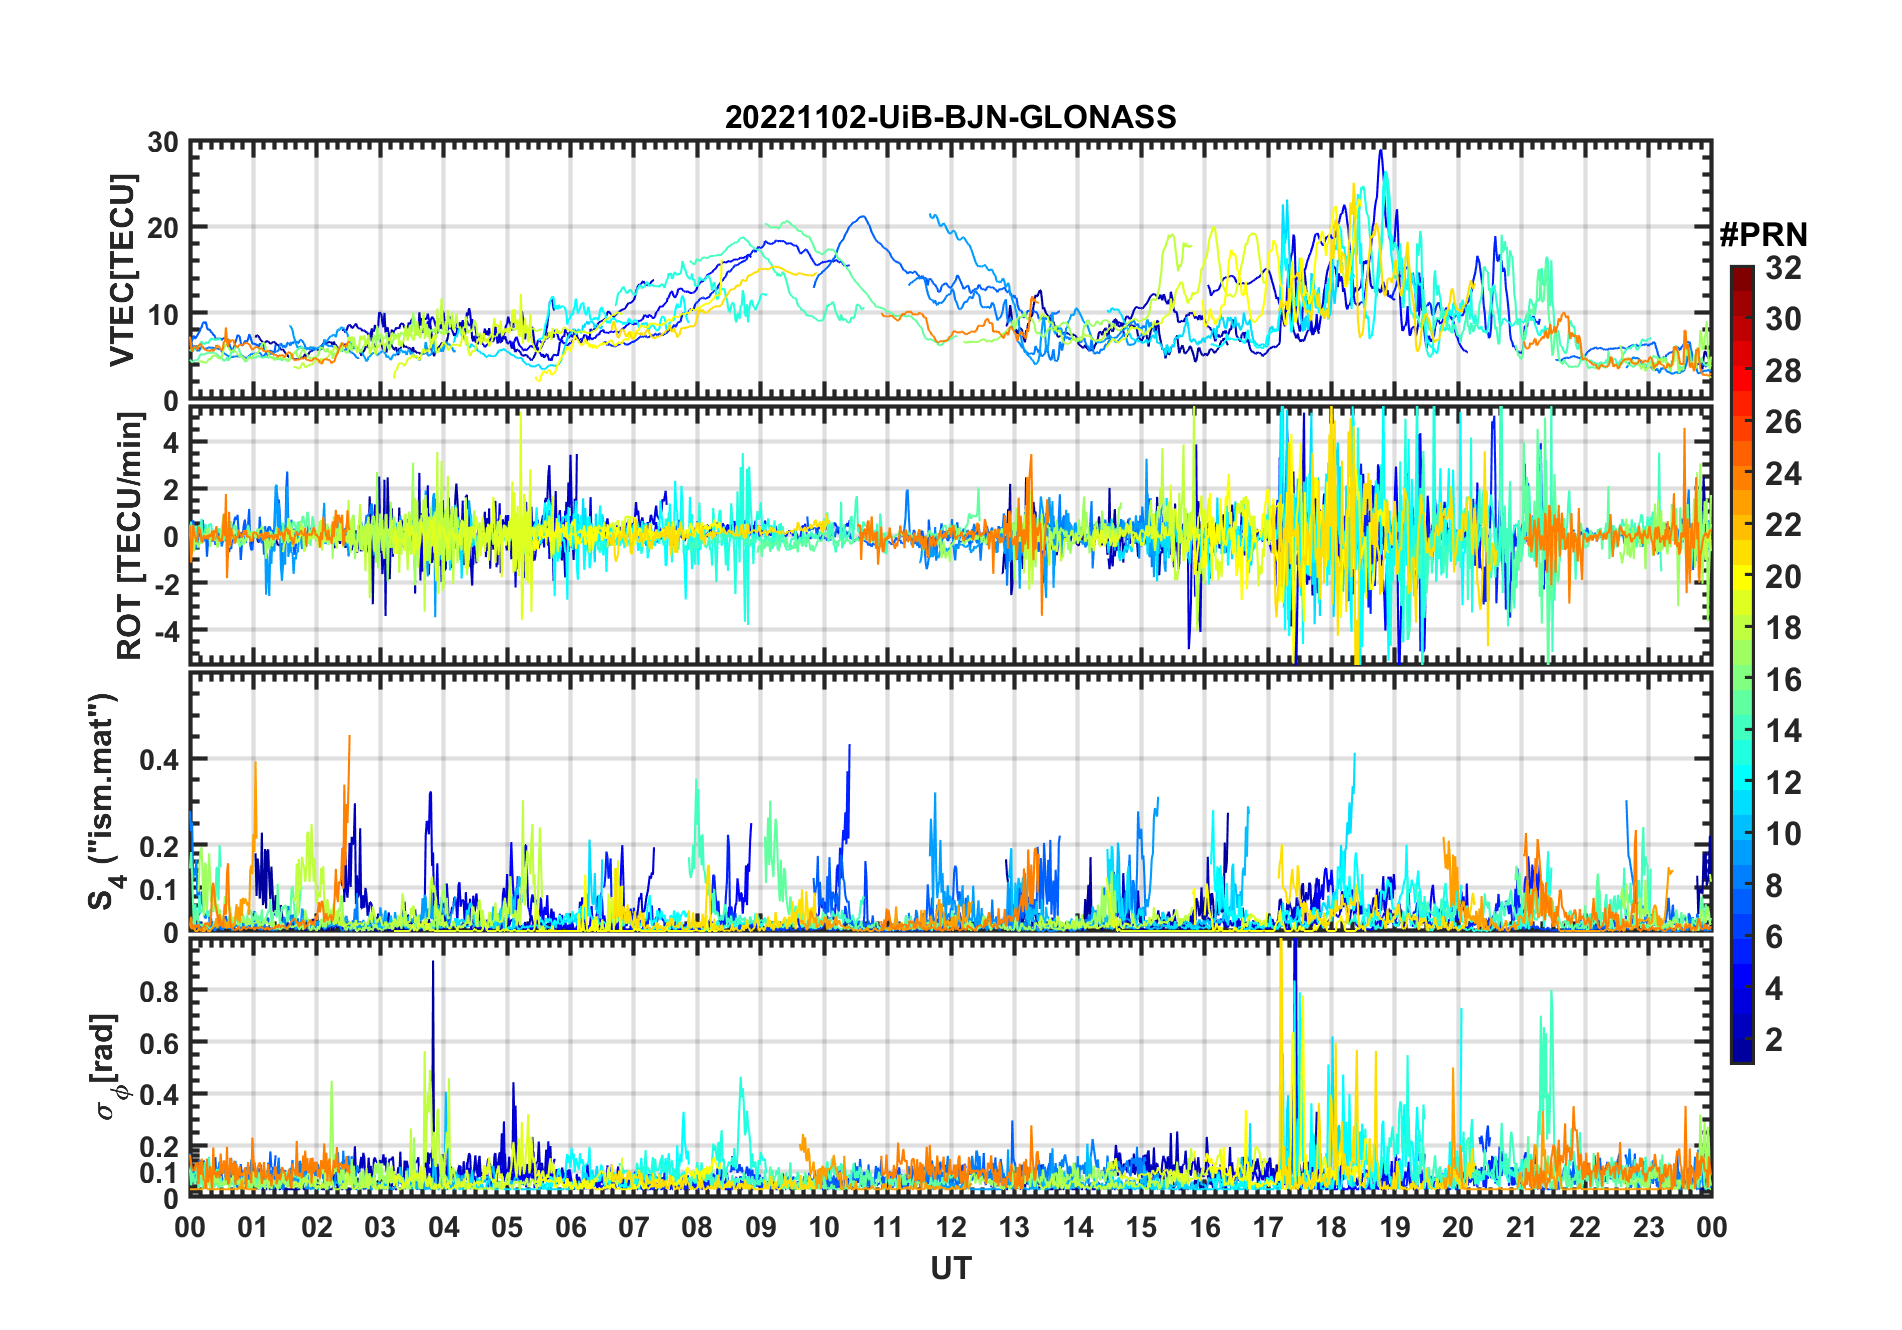Click the S4 ("ism.mat") axis label

[102, 801]
